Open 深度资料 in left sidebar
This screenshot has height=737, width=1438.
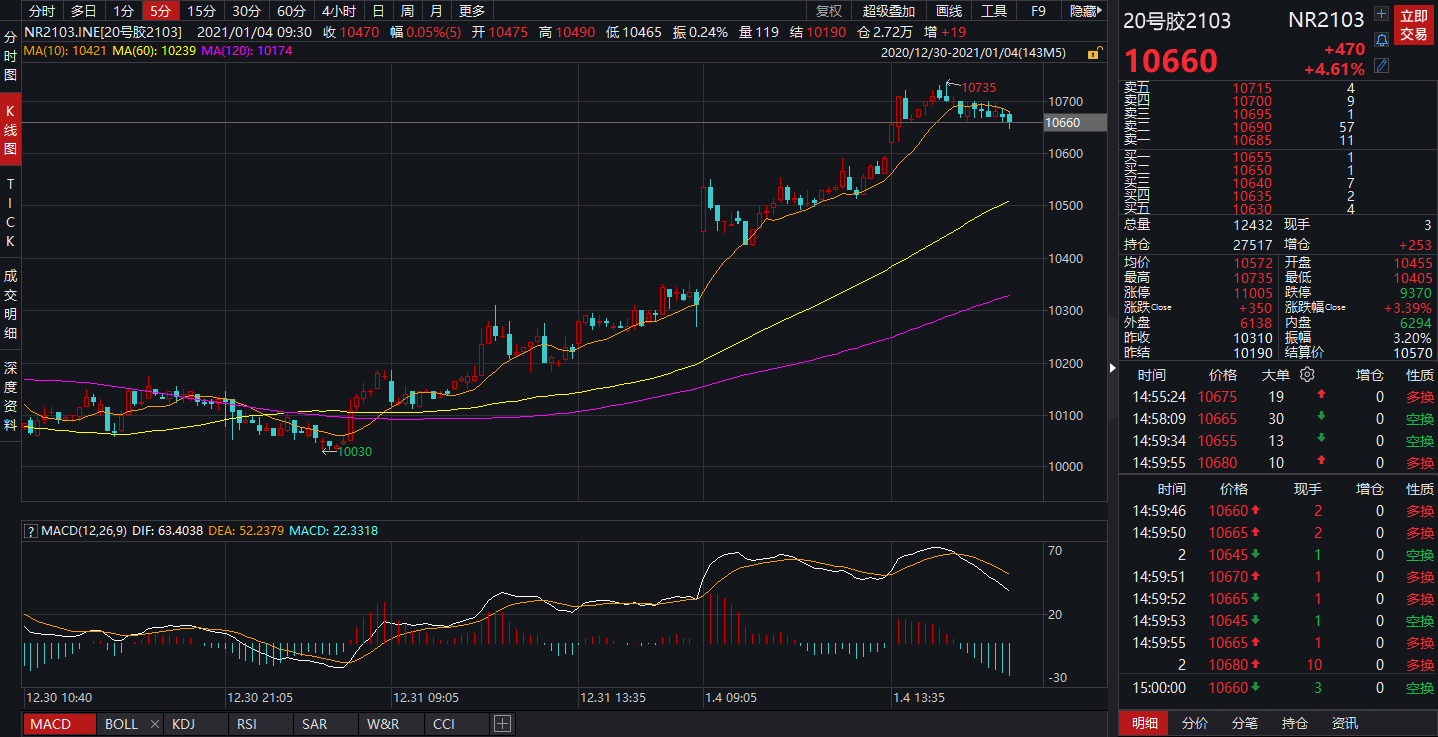tap(11, 395)
